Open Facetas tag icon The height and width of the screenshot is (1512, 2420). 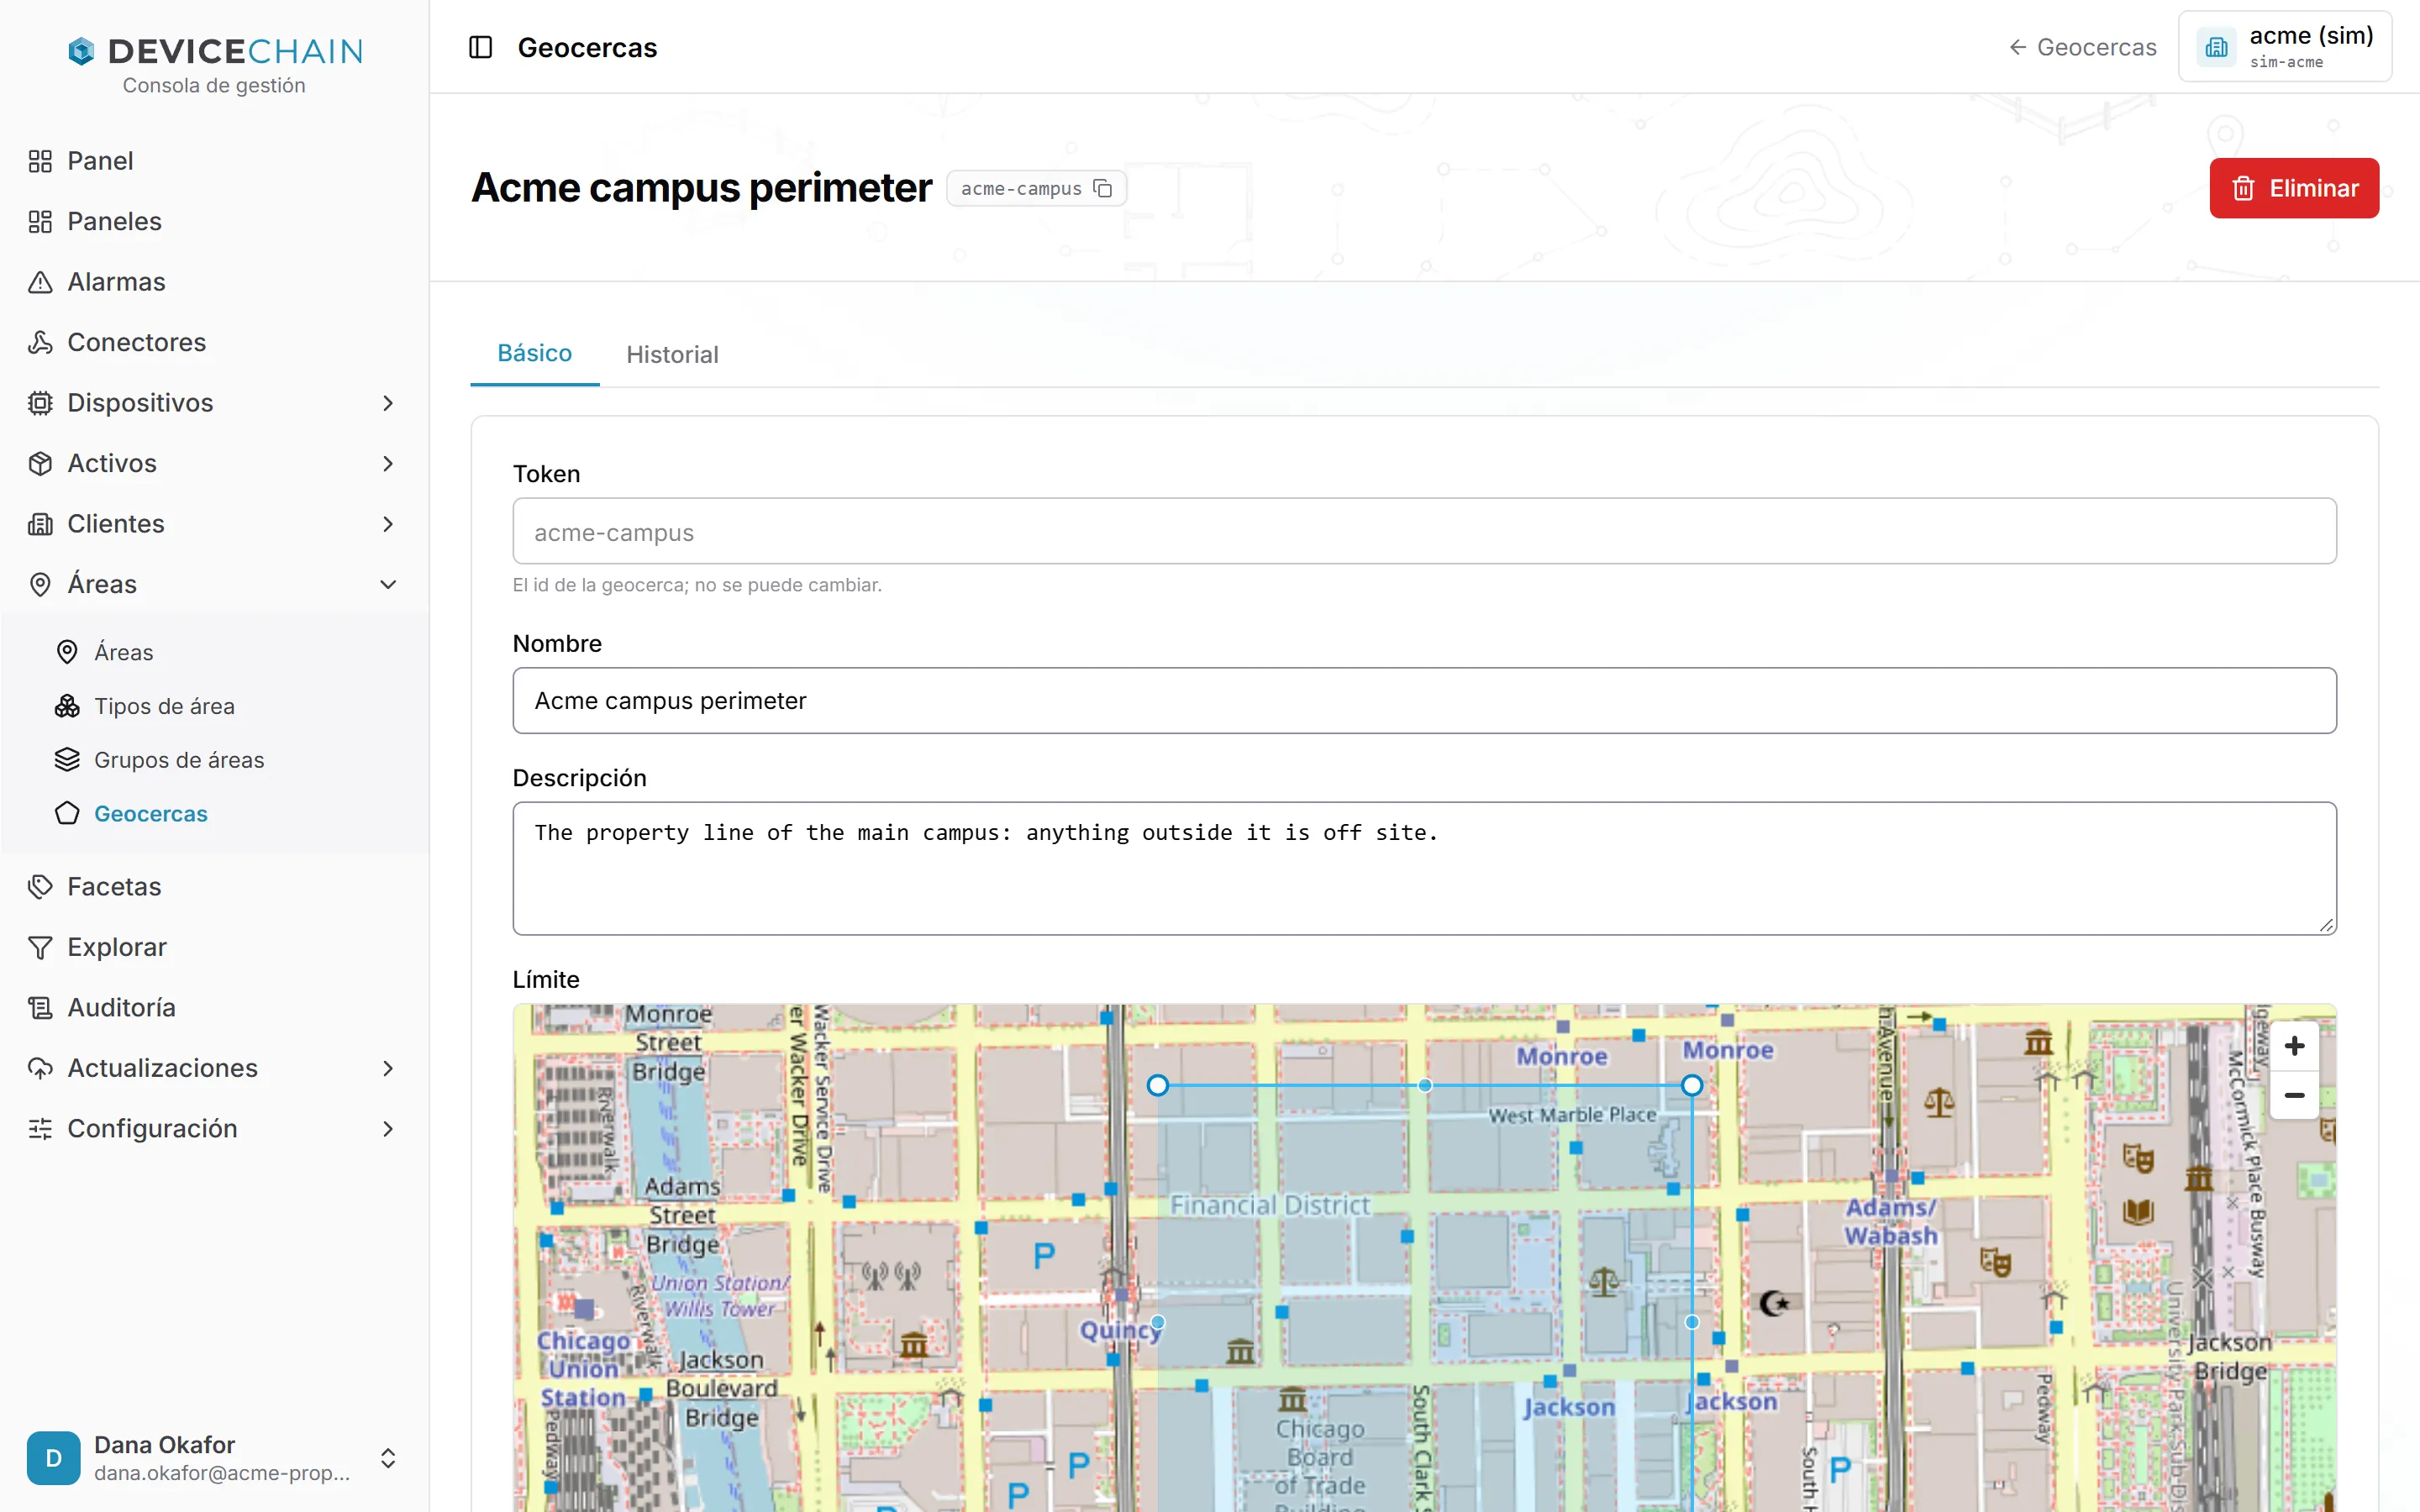tap(40, 886)
